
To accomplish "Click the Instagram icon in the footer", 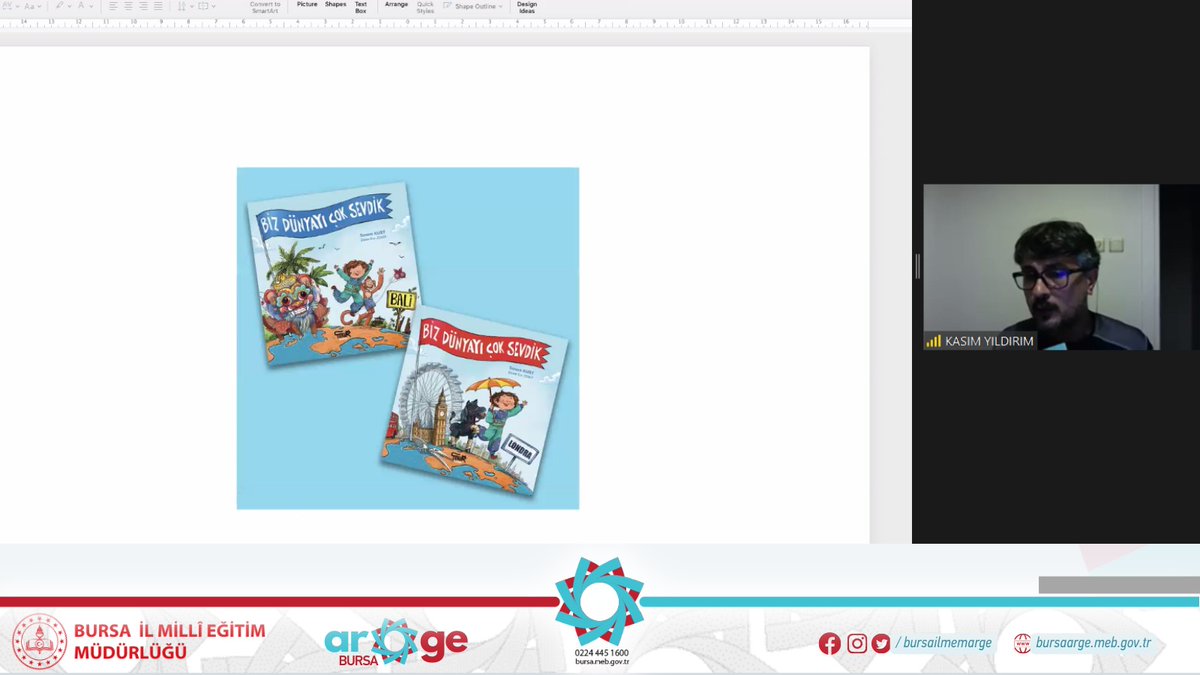I will click(x=857, y=644).
